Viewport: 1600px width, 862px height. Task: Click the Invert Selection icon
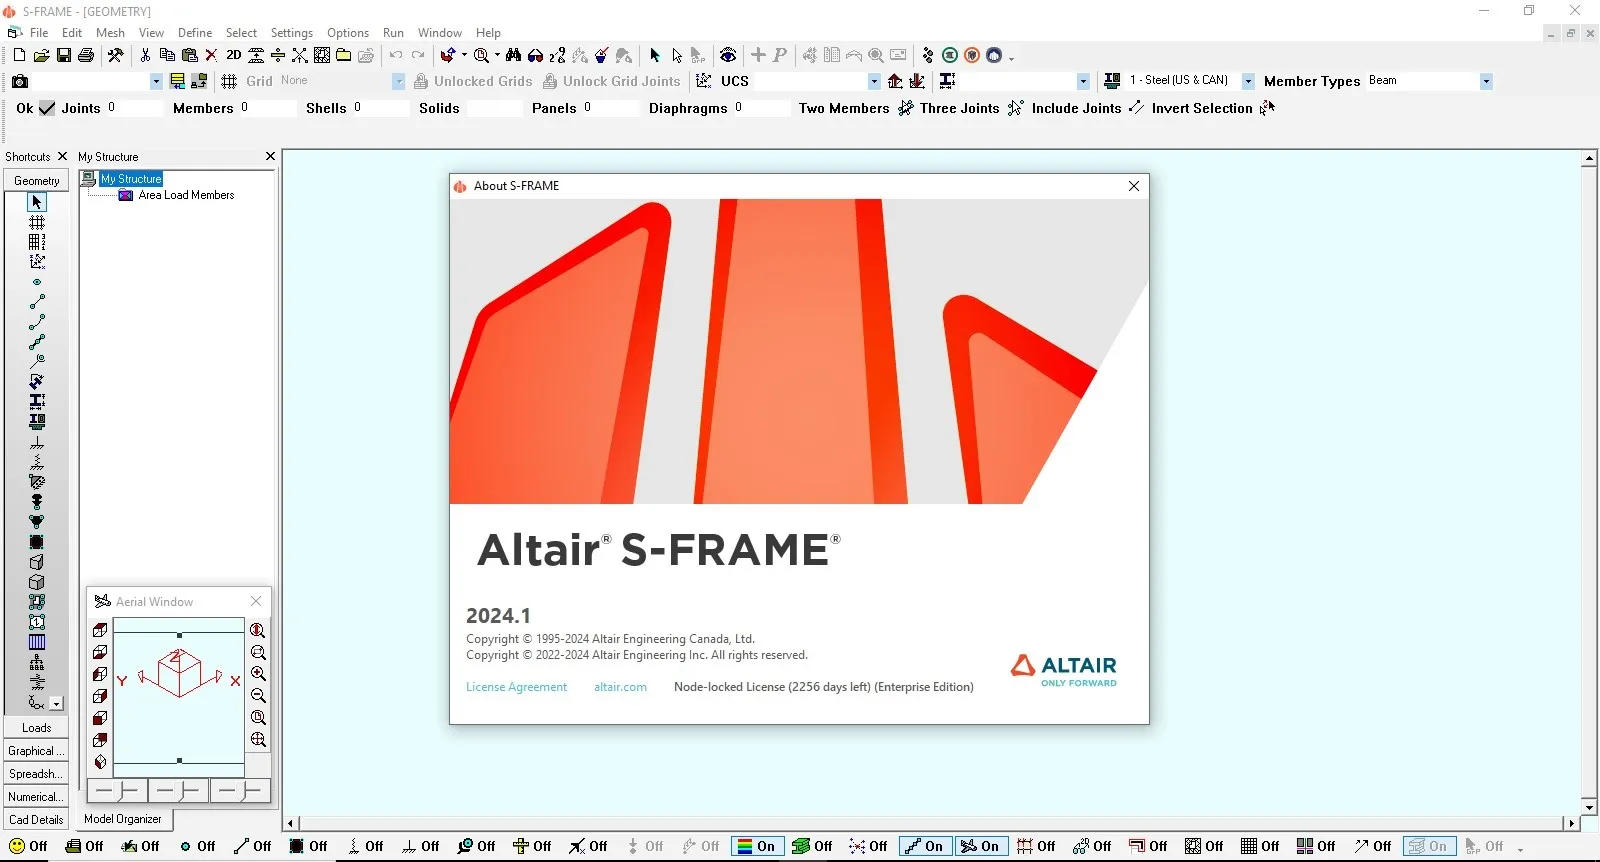click(1268, 108)
